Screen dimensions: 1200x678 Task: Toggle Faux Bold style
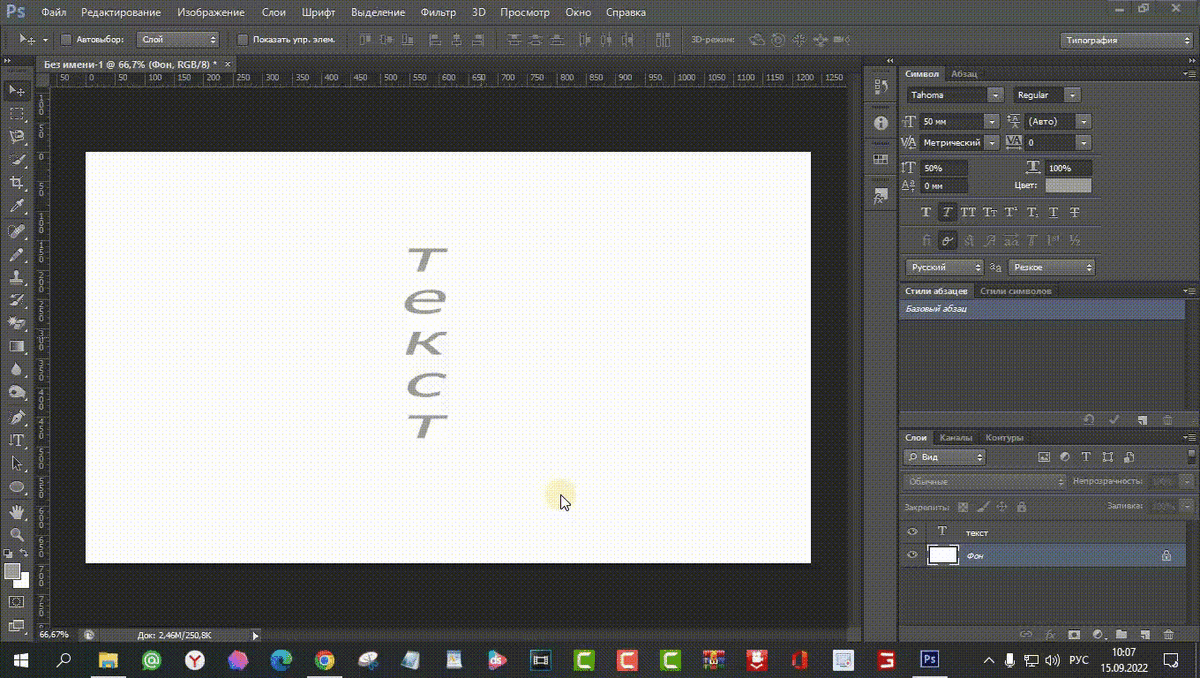[925, 212]
